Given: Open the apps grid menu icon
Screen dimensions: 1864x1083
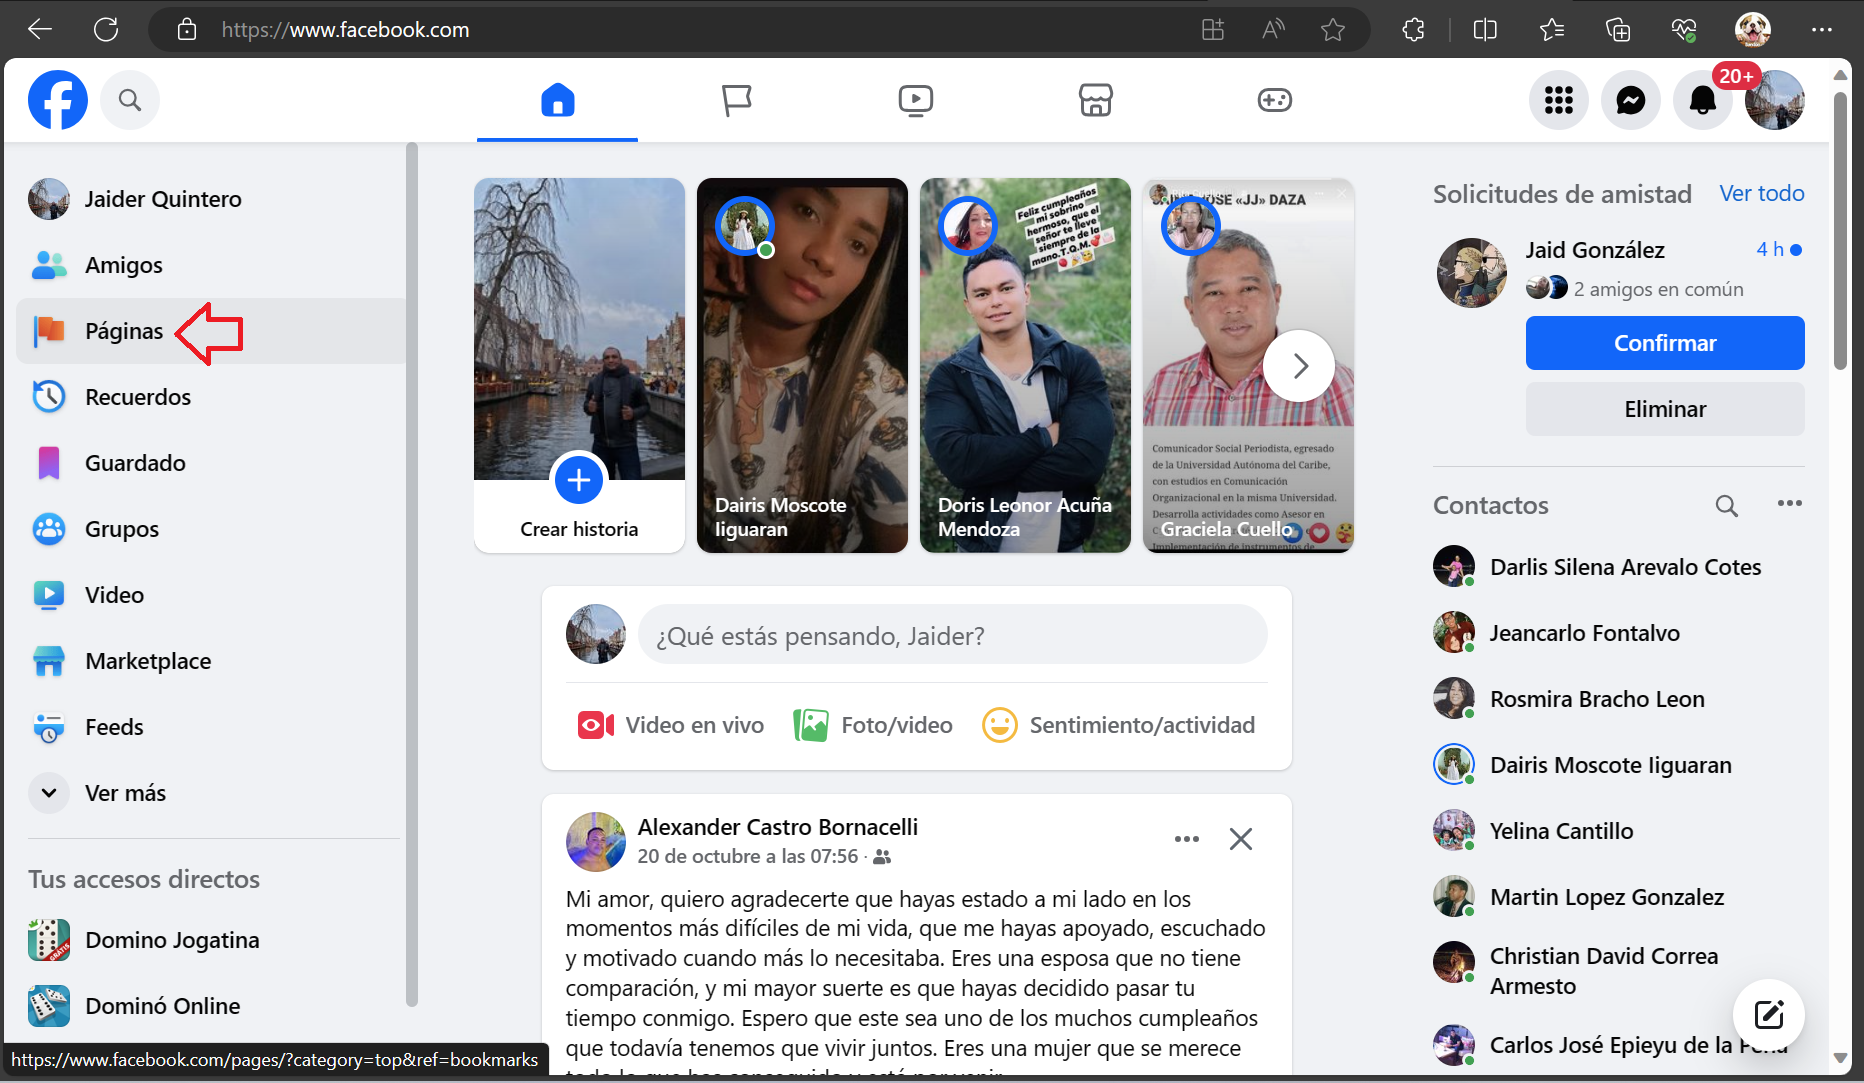Looking at the screenshot, I should pos(1558,100).
